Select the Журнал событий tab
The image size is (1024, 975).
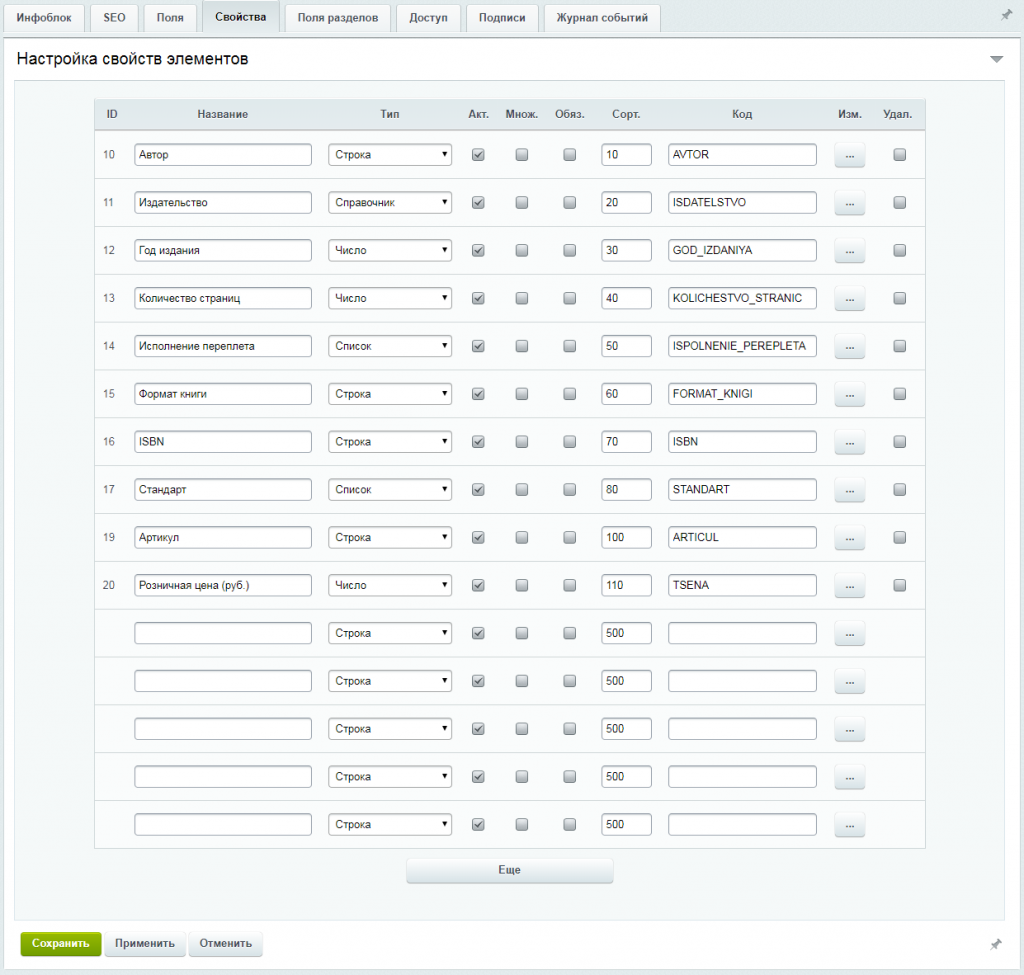click(x=602, y=18)
